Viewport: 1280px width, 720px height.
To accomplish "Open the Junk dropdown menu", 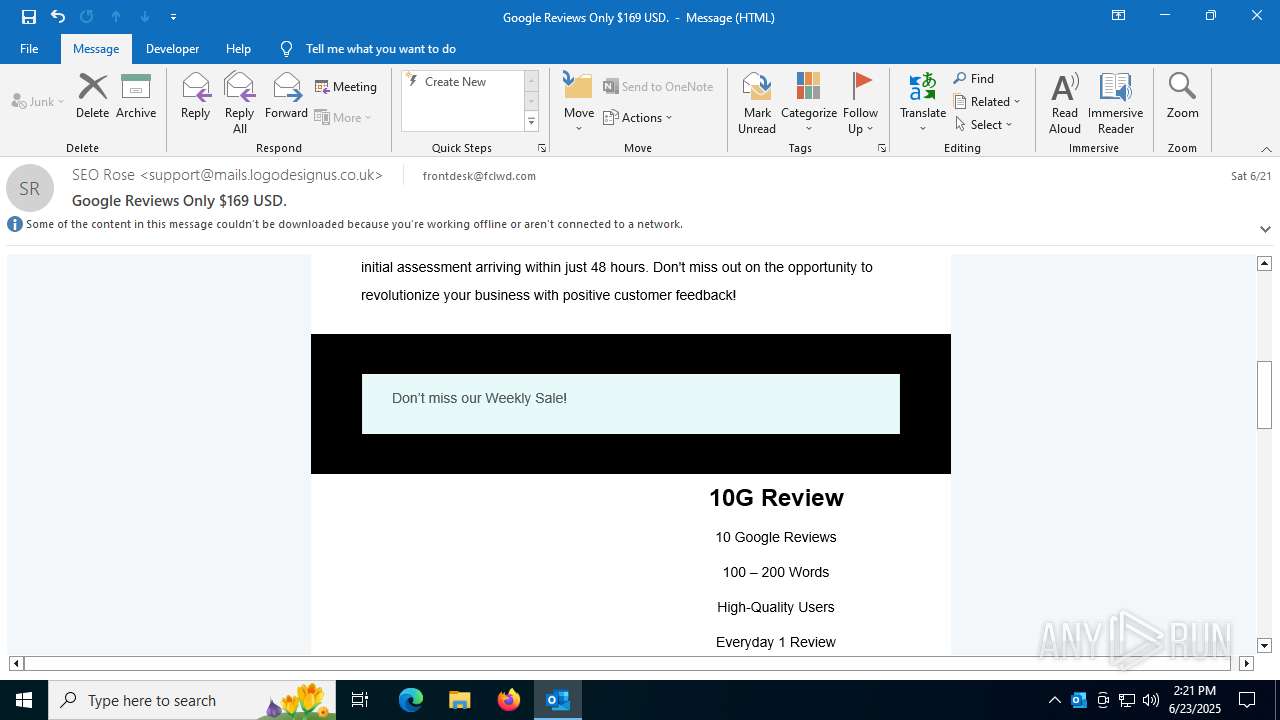I will [x=38, y=101].
